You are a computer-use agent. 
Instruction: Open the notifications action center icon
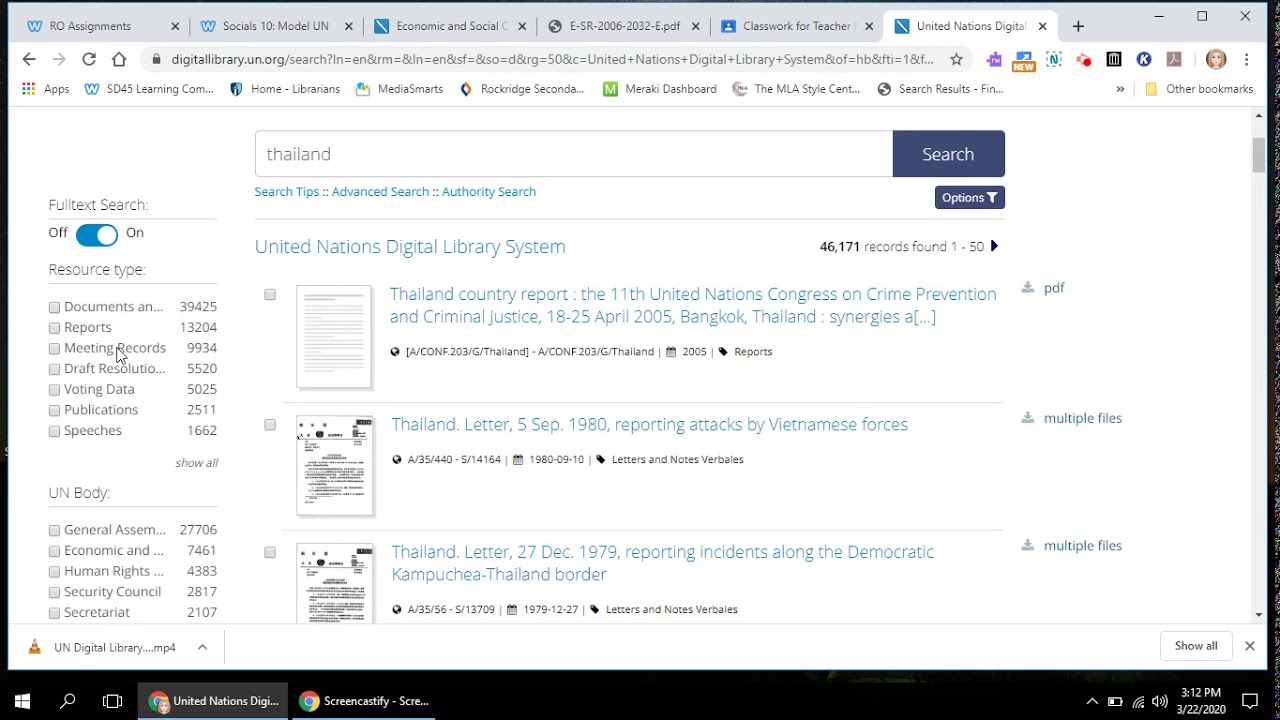click(1250, 701)
